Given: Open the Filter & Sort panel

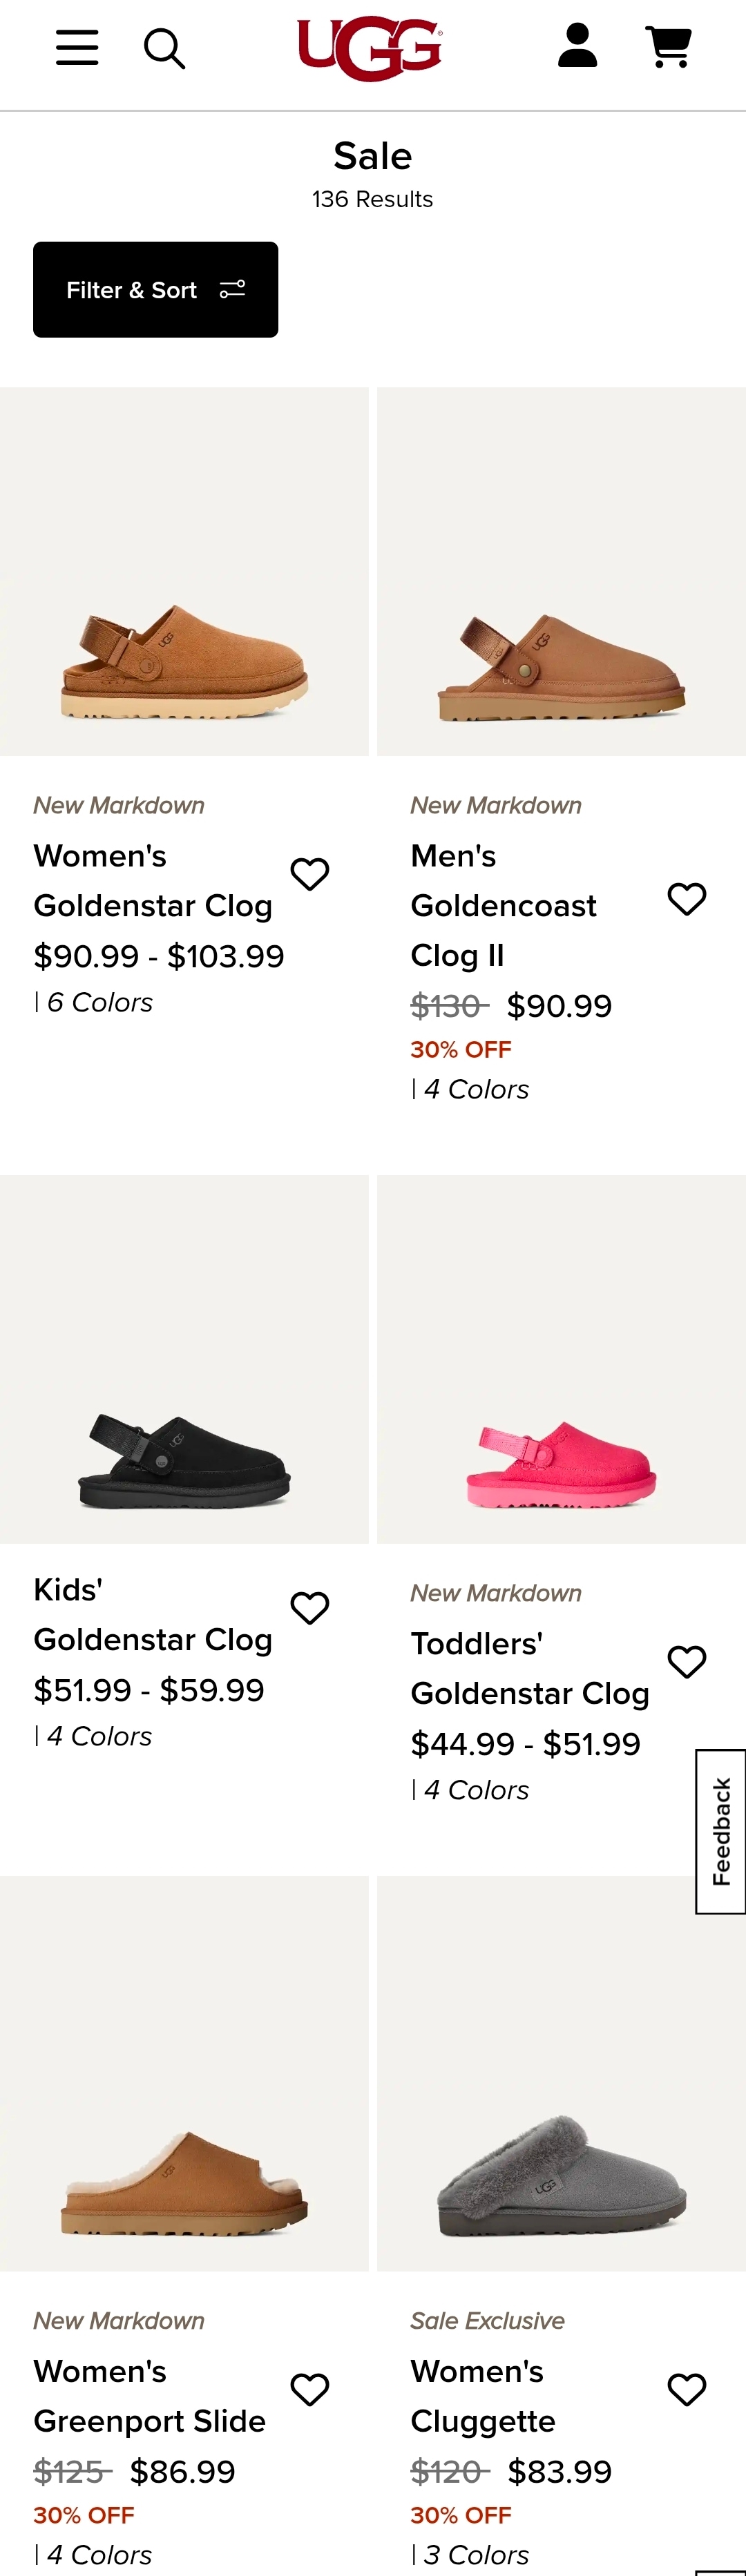Looking at the screenshot, I should coord(155,290).
